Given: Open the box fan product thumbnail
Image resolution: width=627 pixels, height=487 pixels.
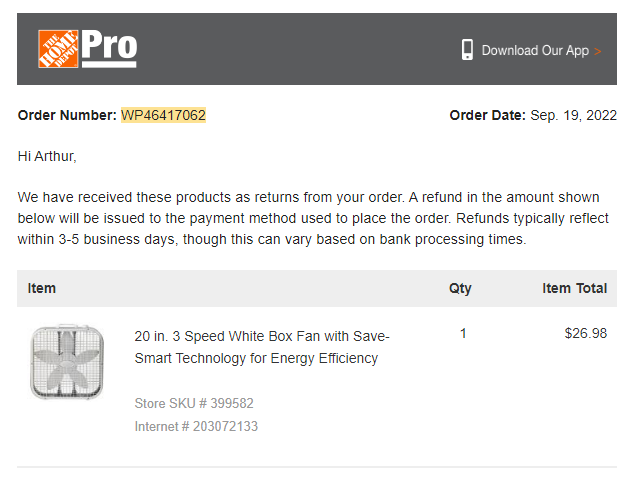Looking at the screenshot, I should click(x=67, y=361).
